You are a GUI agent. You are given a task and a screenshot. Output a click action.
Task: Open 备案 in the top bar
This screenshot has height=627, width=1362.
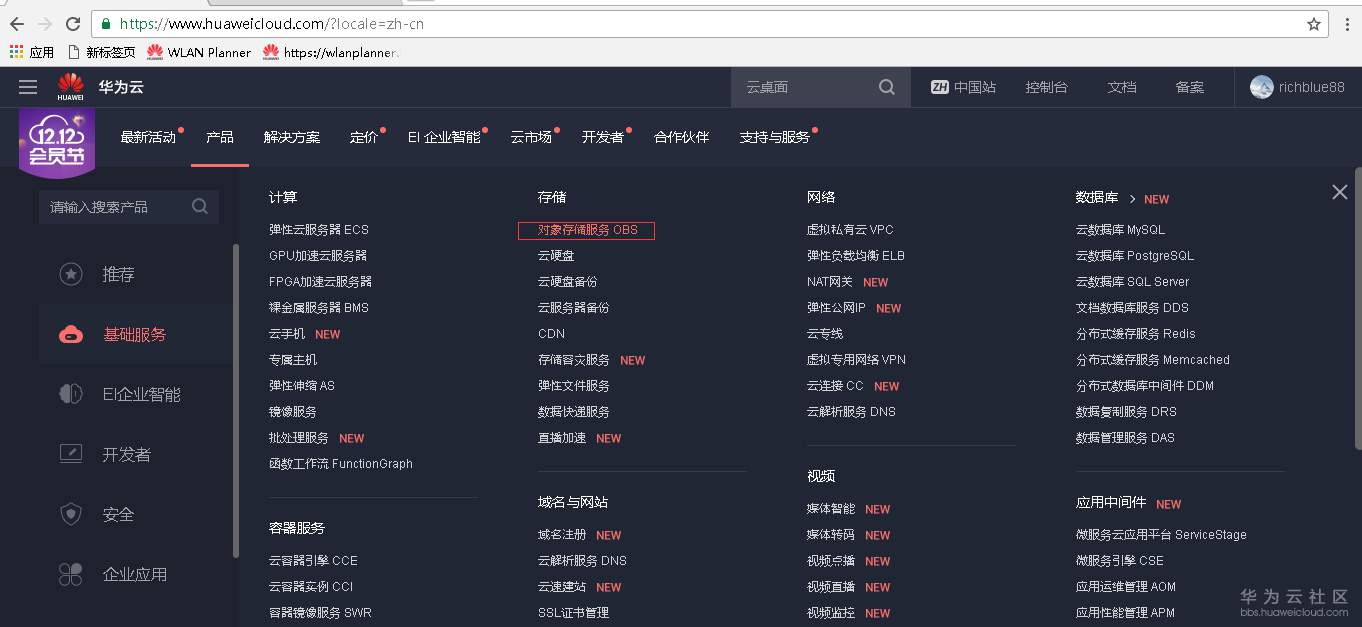pyautogui.click(x=1190, y=87)
